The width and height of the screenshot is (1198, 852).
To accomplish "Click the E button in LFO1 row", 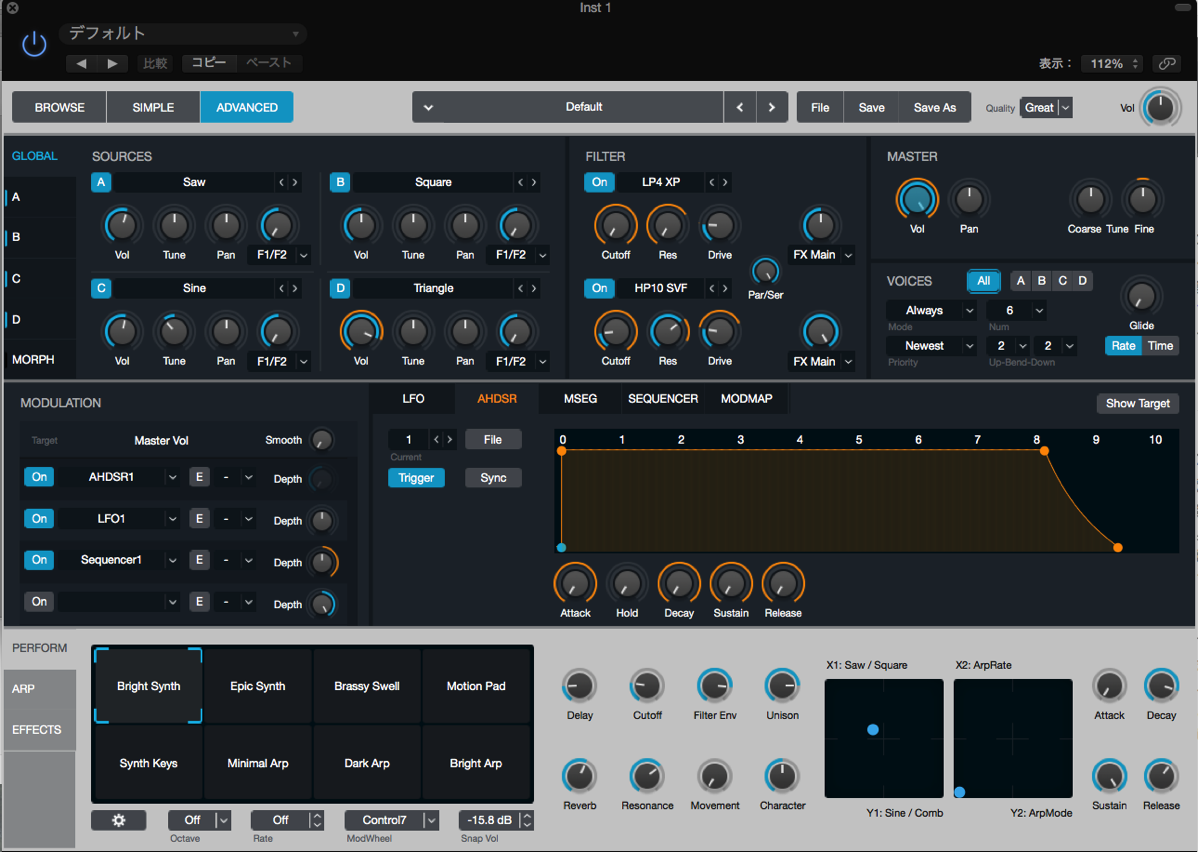I will 199,519.
